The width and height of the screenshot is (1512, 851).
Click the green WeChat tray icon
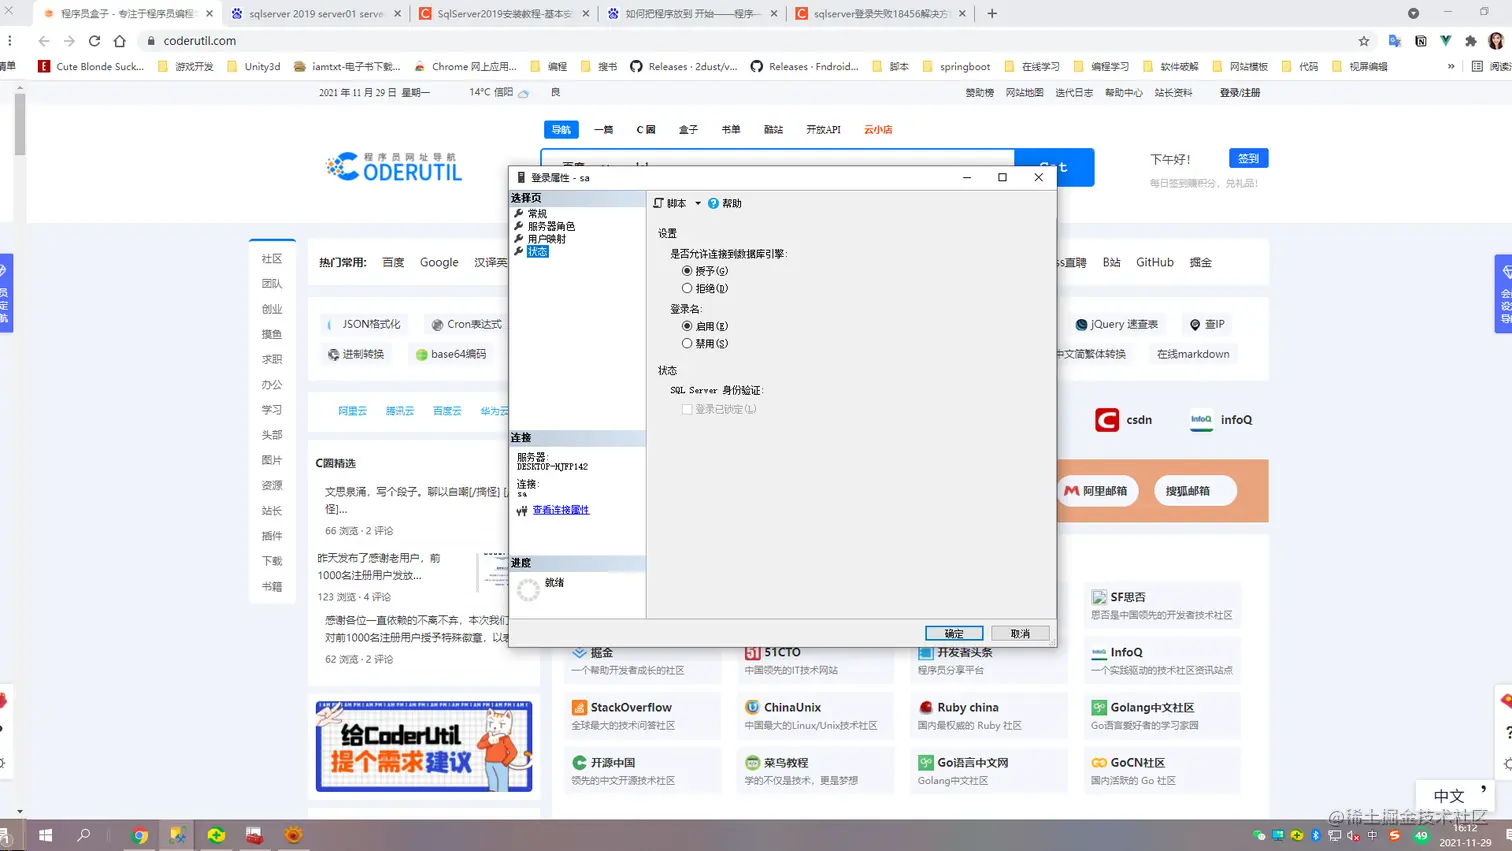point(1259,835)
